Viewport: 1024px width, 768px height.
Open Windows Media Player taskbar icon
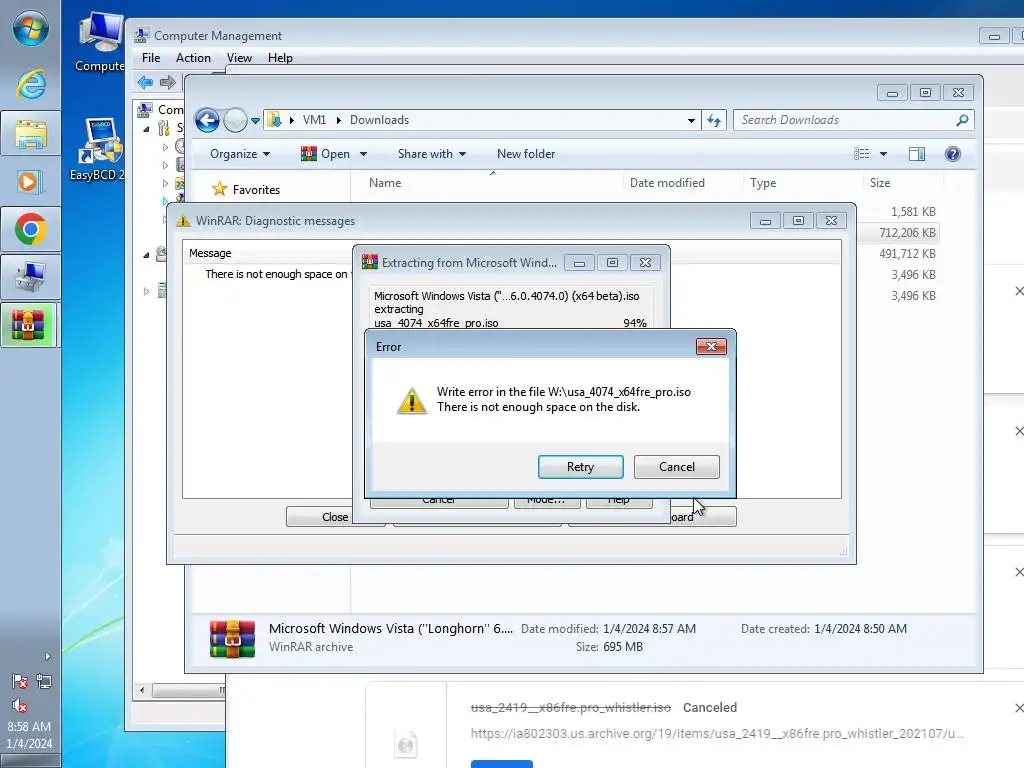31,181
